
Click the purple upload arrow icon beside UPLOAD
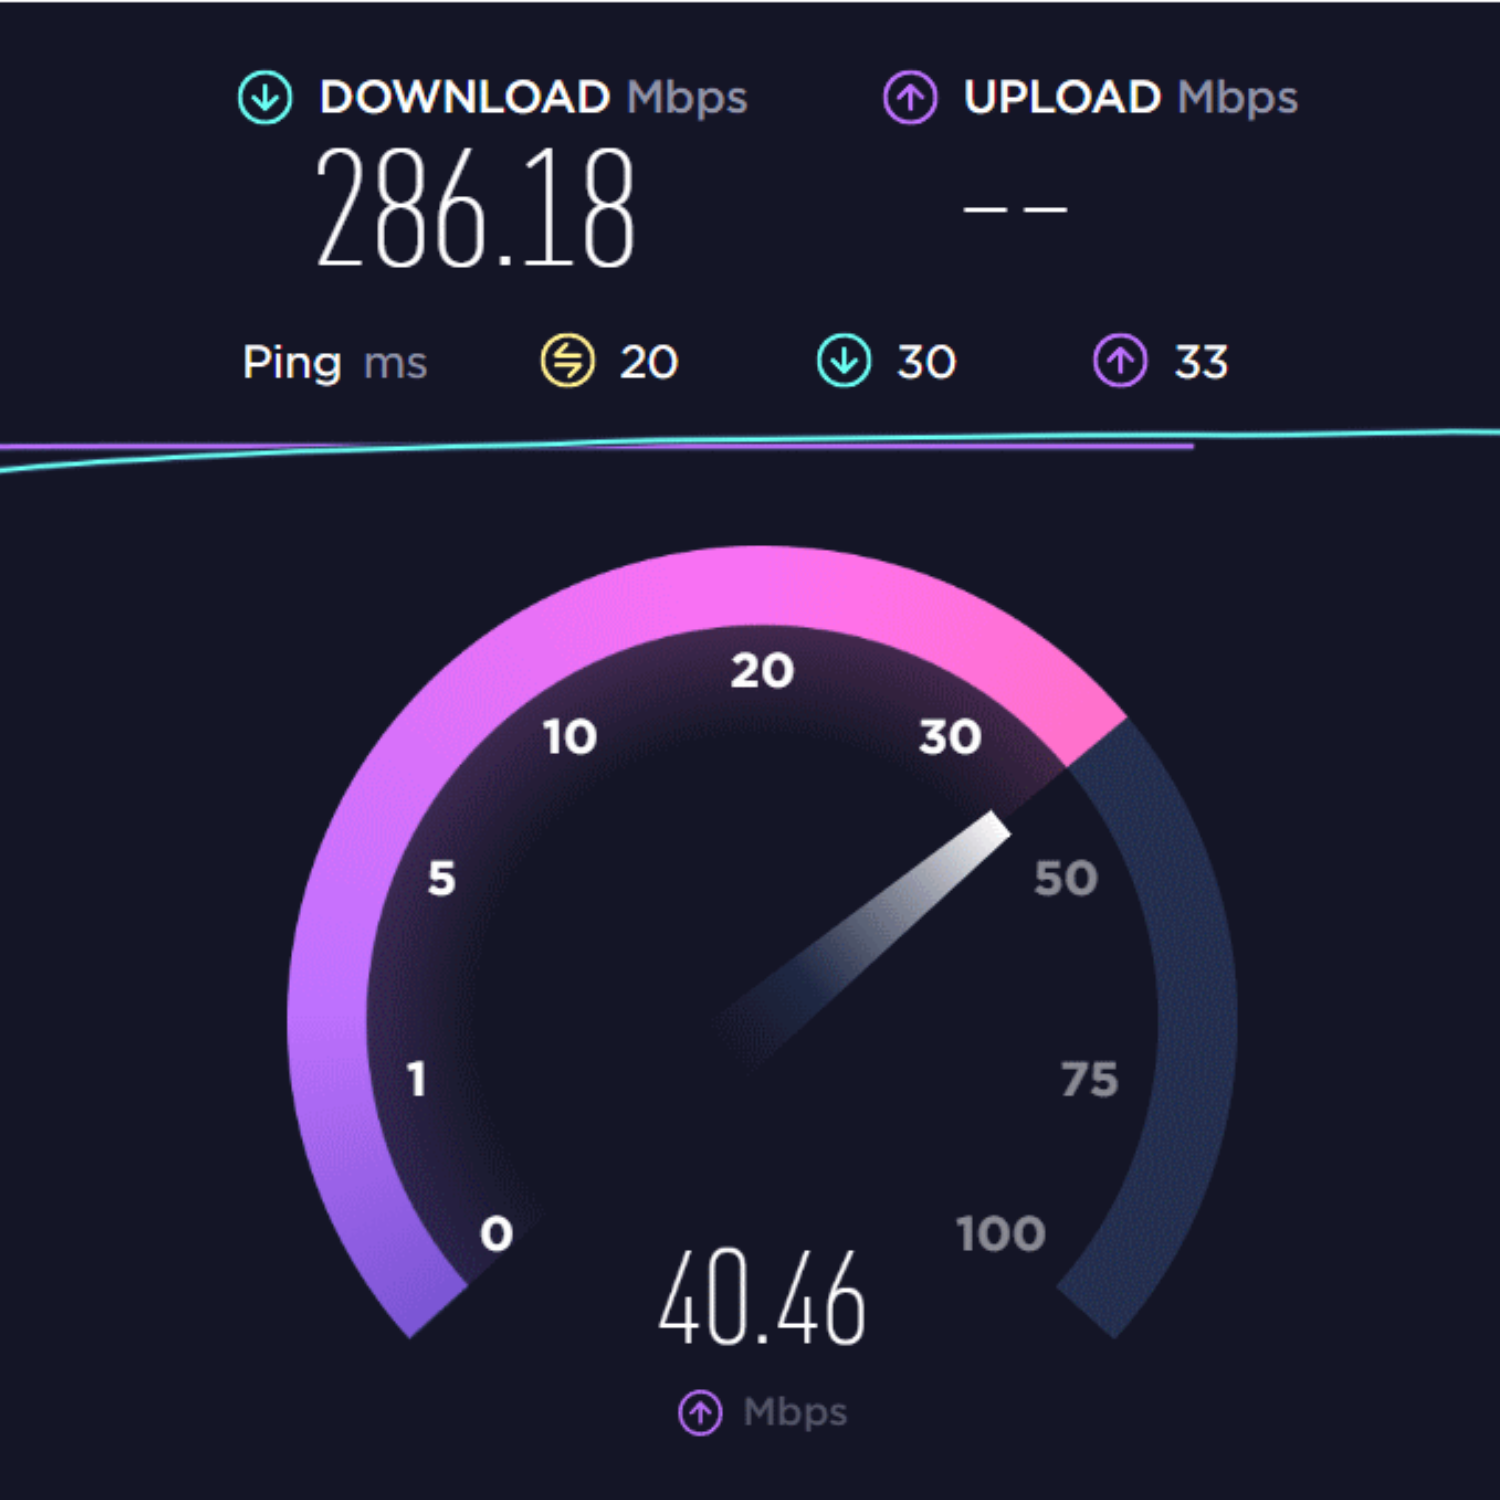[x=910, y=98]
